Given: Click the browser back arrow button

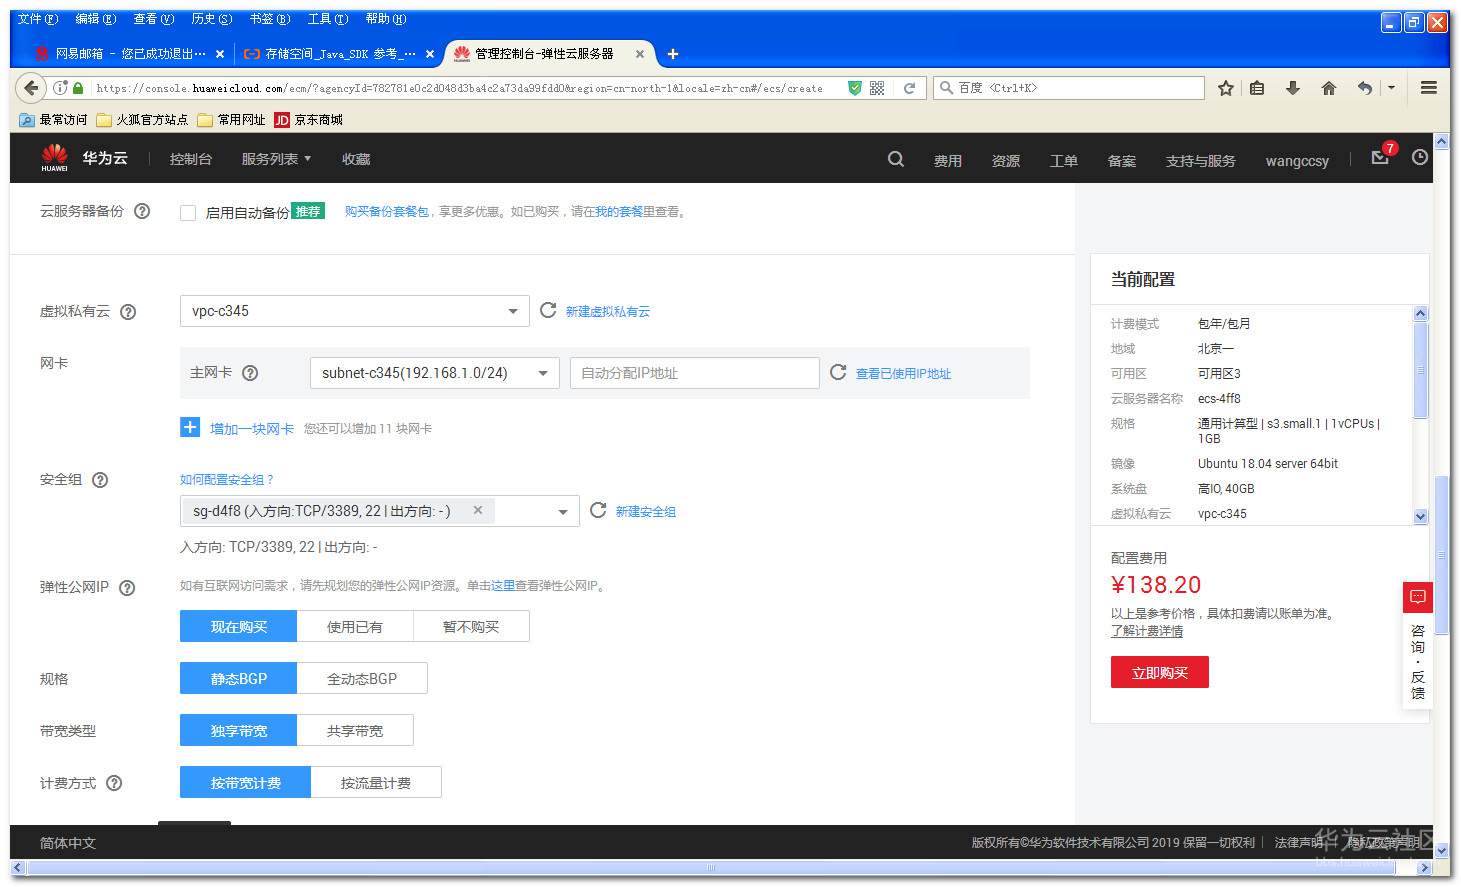Looking at the screenshot, I should tap(31, 88).
